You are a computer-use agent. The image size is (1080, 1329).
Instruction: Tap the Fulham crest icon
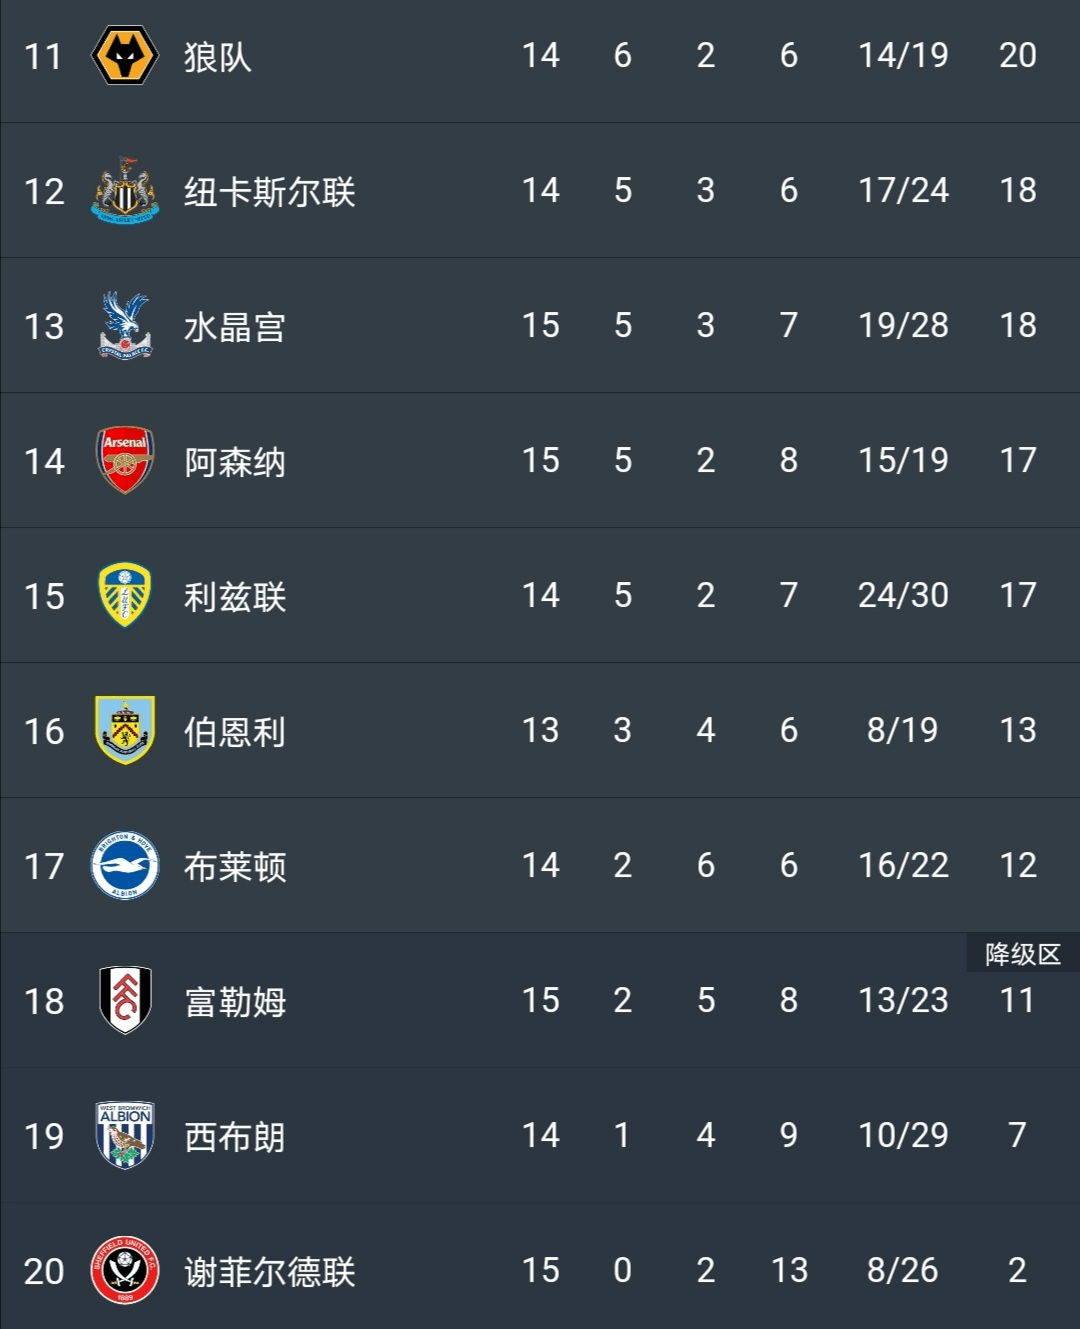point(125,1000)
